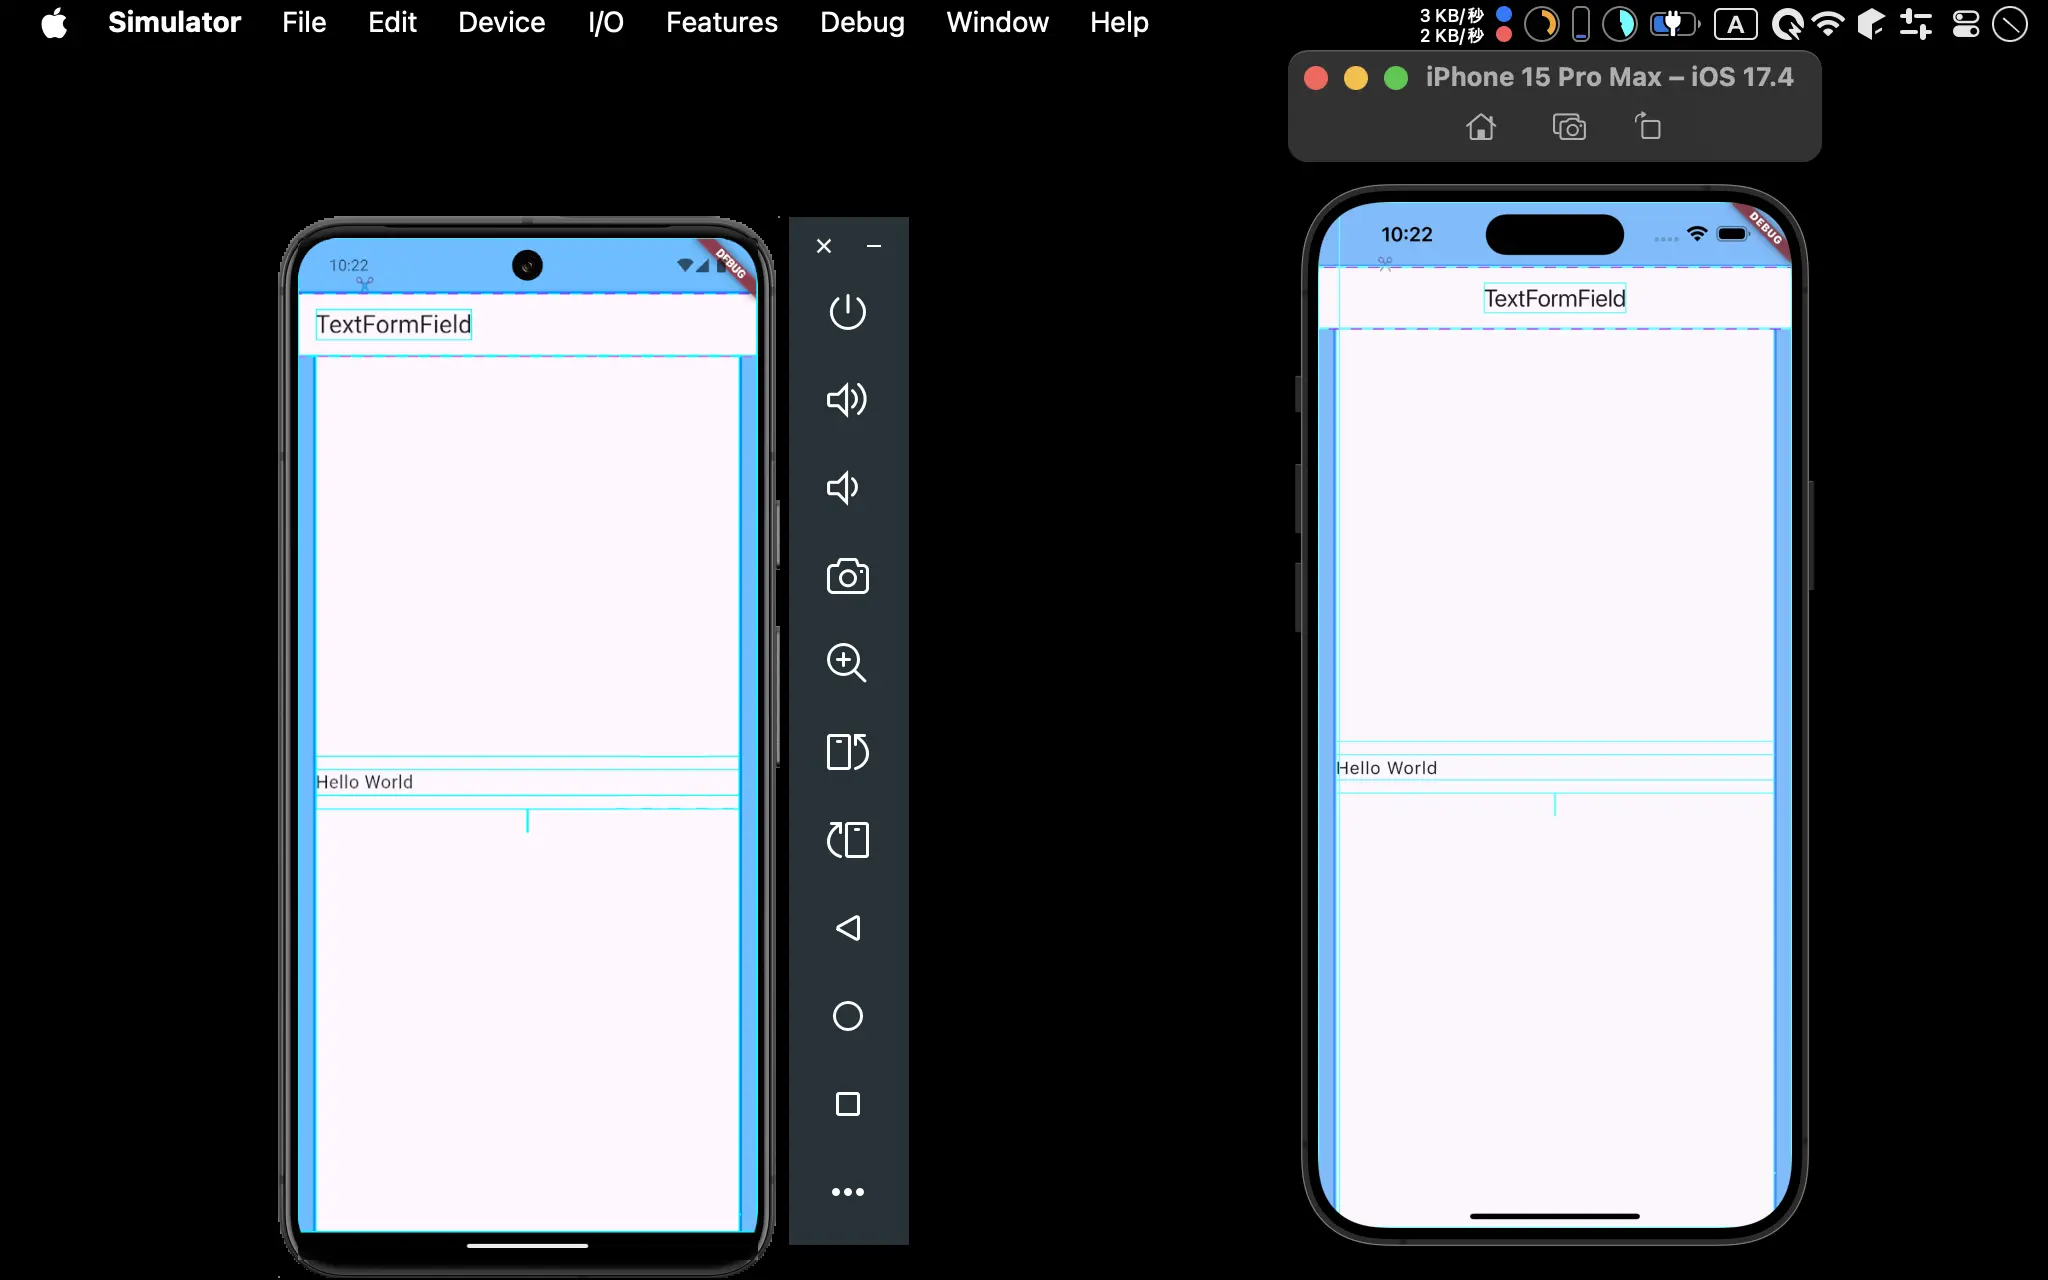Tap the Android Overview square button
Image resolution: width=2048 pixels, height=1280 pixels.
pos(847,1104)
